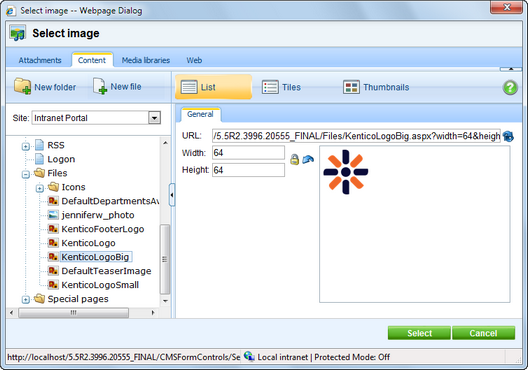528x370 pixels.
Task: Select the Logon tree item
Action: 61,159
